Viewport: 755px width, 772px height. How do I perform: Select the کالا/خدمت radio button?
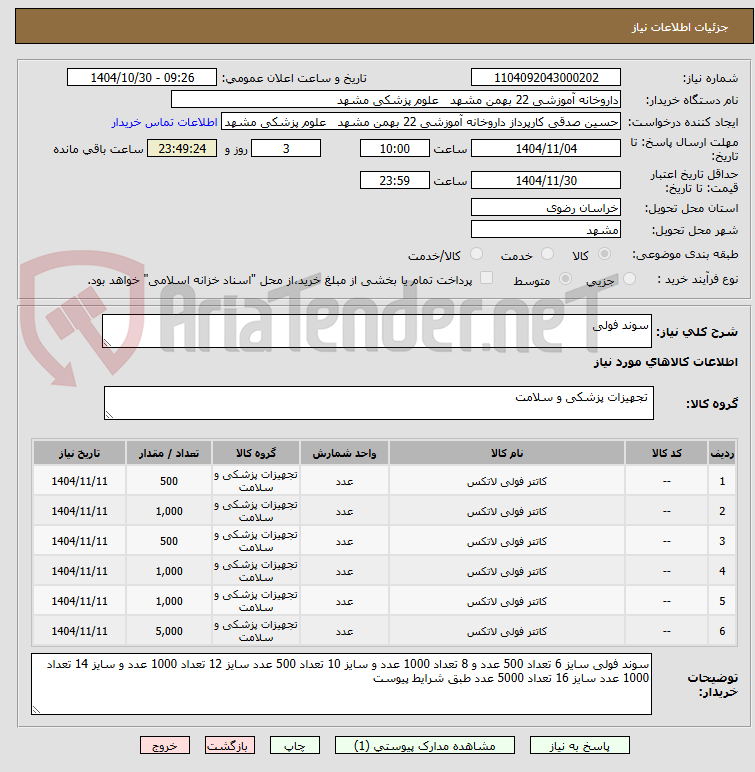pyautogui.click(x=476, y=254)
